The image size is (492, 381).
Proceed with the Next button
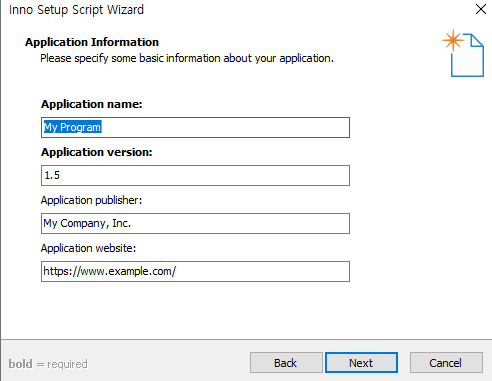point(361,363)
